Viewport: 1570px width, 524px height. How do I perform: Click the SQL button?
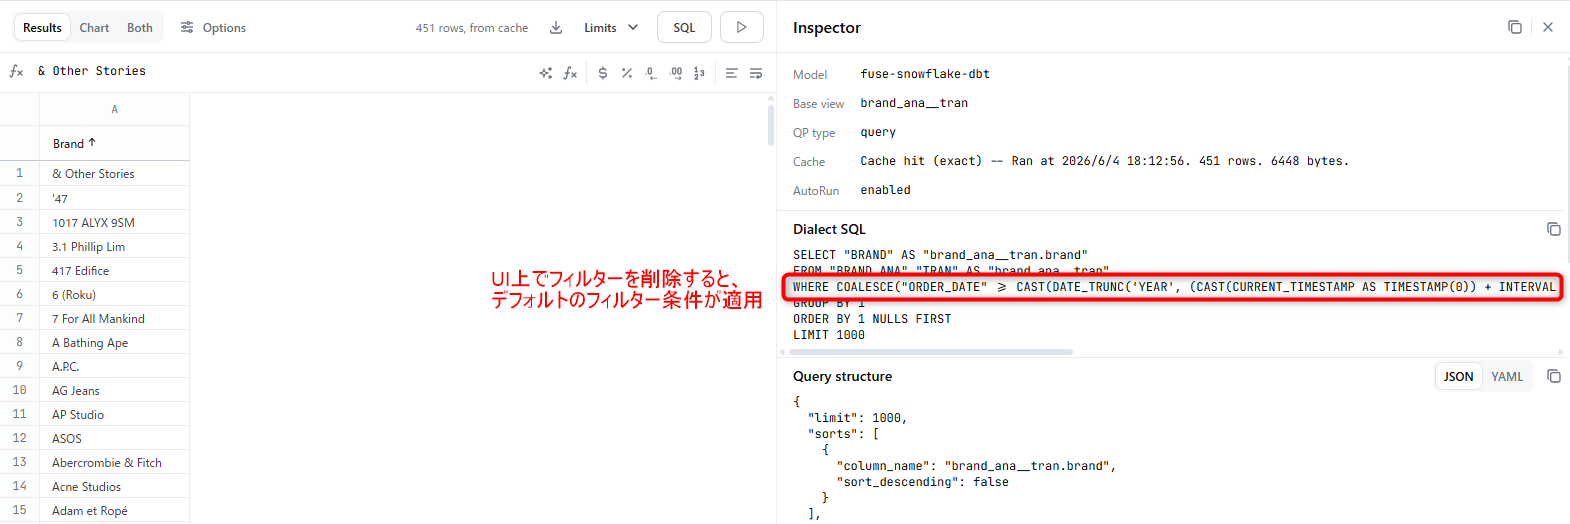(684, 28)
